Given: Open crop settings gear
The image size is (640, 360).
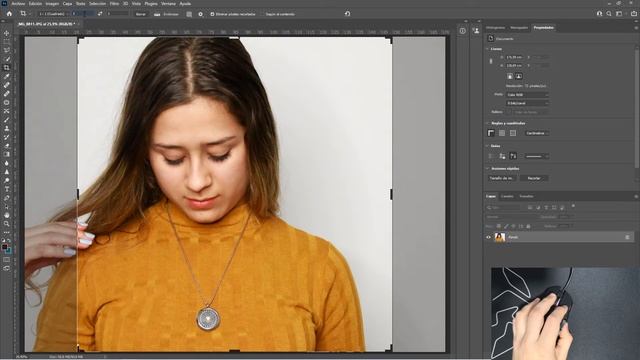Looking at the screenshot, I should click(x=200, y=14).
